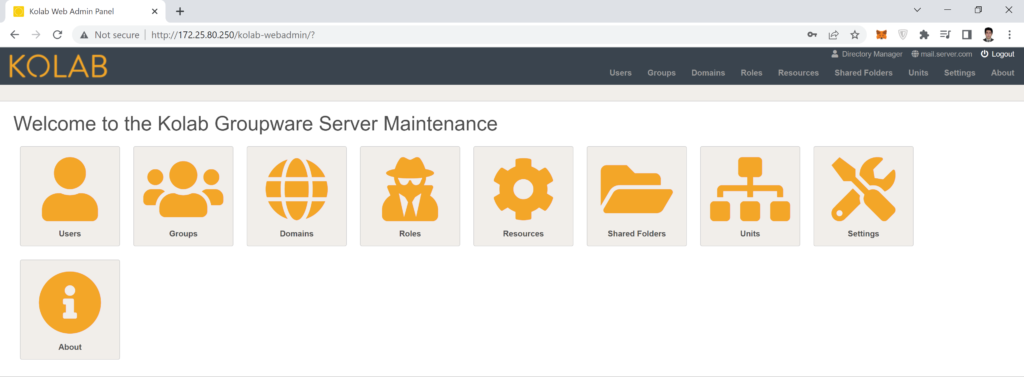This screenshot has width=1024, height=377.
Task: Click the shield extension icon
Action: [903, 35]
